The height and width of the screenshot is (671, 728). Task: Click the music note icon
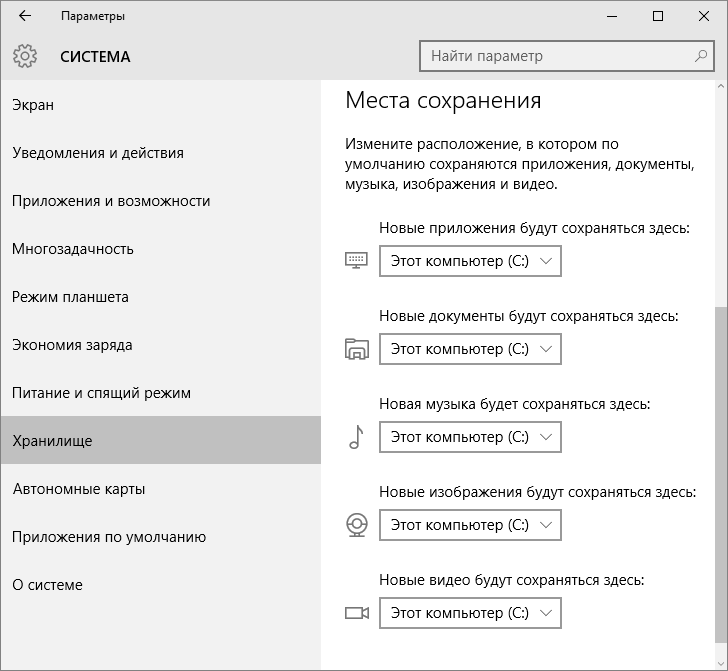pos(356,437)
